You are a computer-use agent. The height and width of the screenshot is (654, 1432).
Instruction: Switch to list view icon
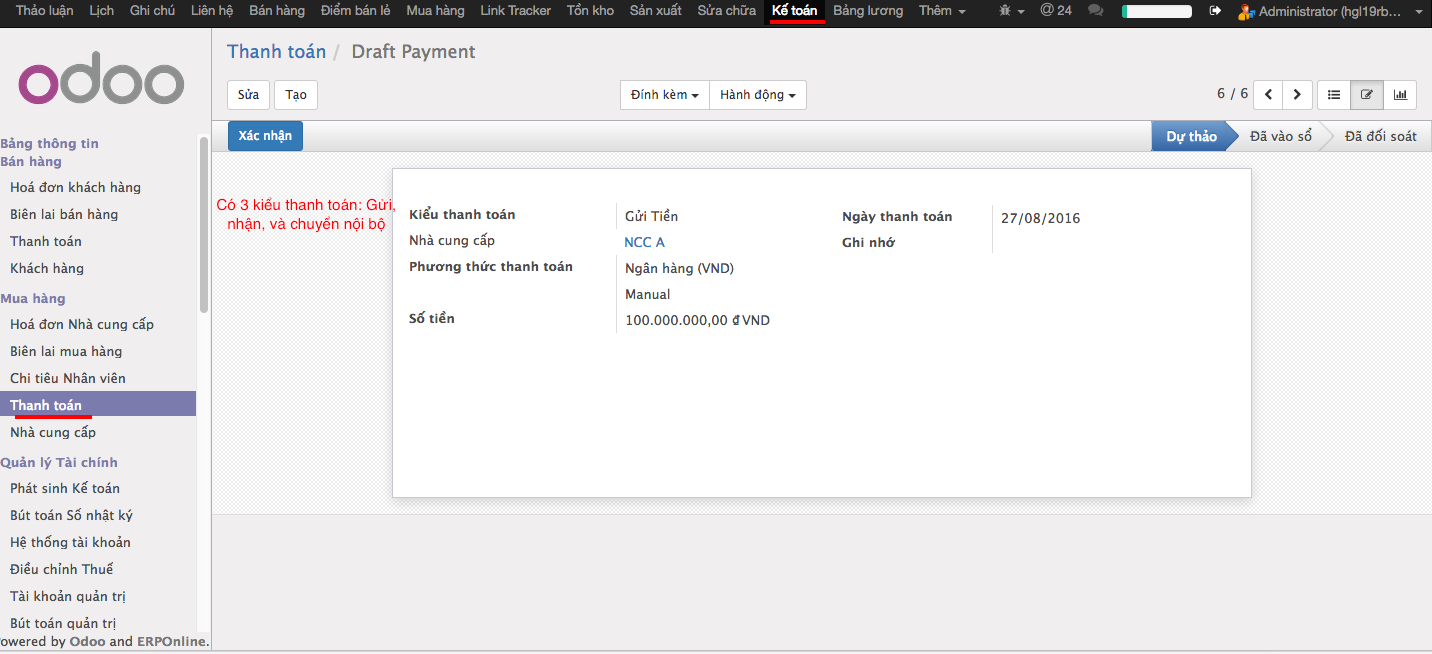tap(1334, 94)
